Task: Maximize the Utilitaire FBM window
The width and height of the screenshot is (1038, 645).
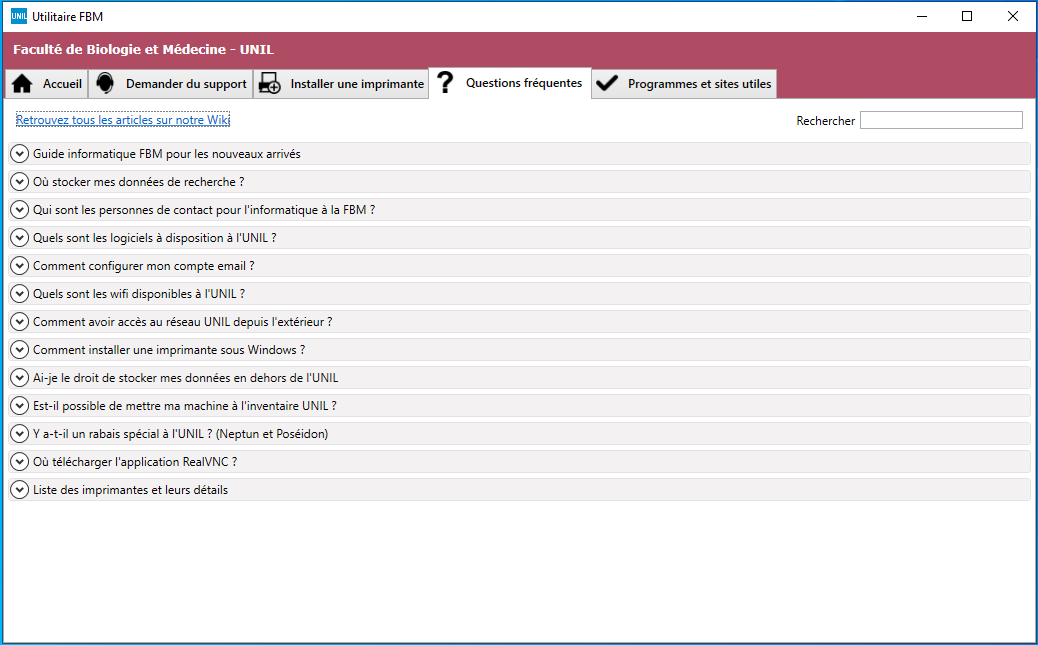Action: [967, 16]
